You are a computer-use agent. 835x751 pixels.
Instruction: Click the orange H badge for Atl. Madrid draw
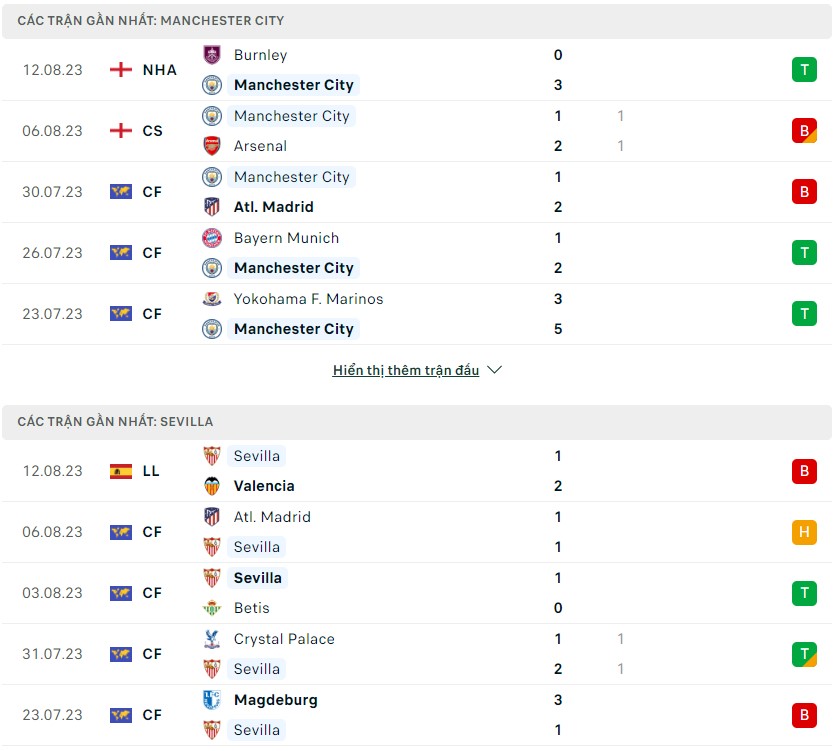click(804, 532)
